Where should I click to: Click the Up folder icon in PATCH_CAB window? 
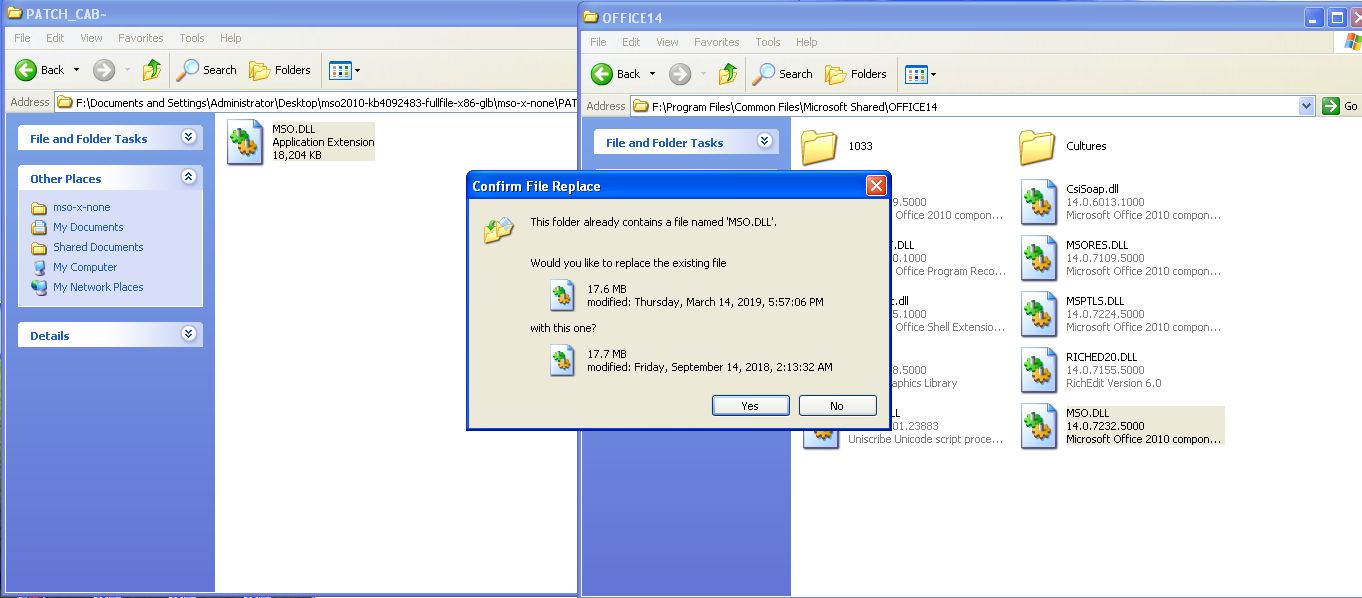[152, 70]
